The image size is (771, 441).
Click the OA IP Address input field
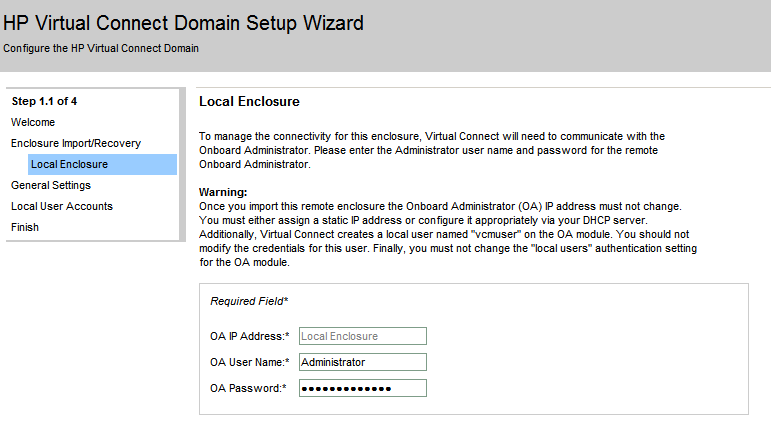coord(362,337)
